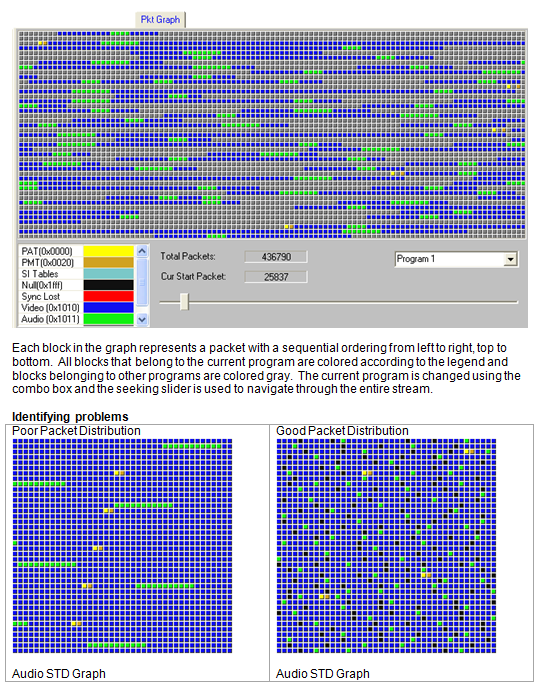
Task: Click the Total Packets value field
Action: point(276,257)
